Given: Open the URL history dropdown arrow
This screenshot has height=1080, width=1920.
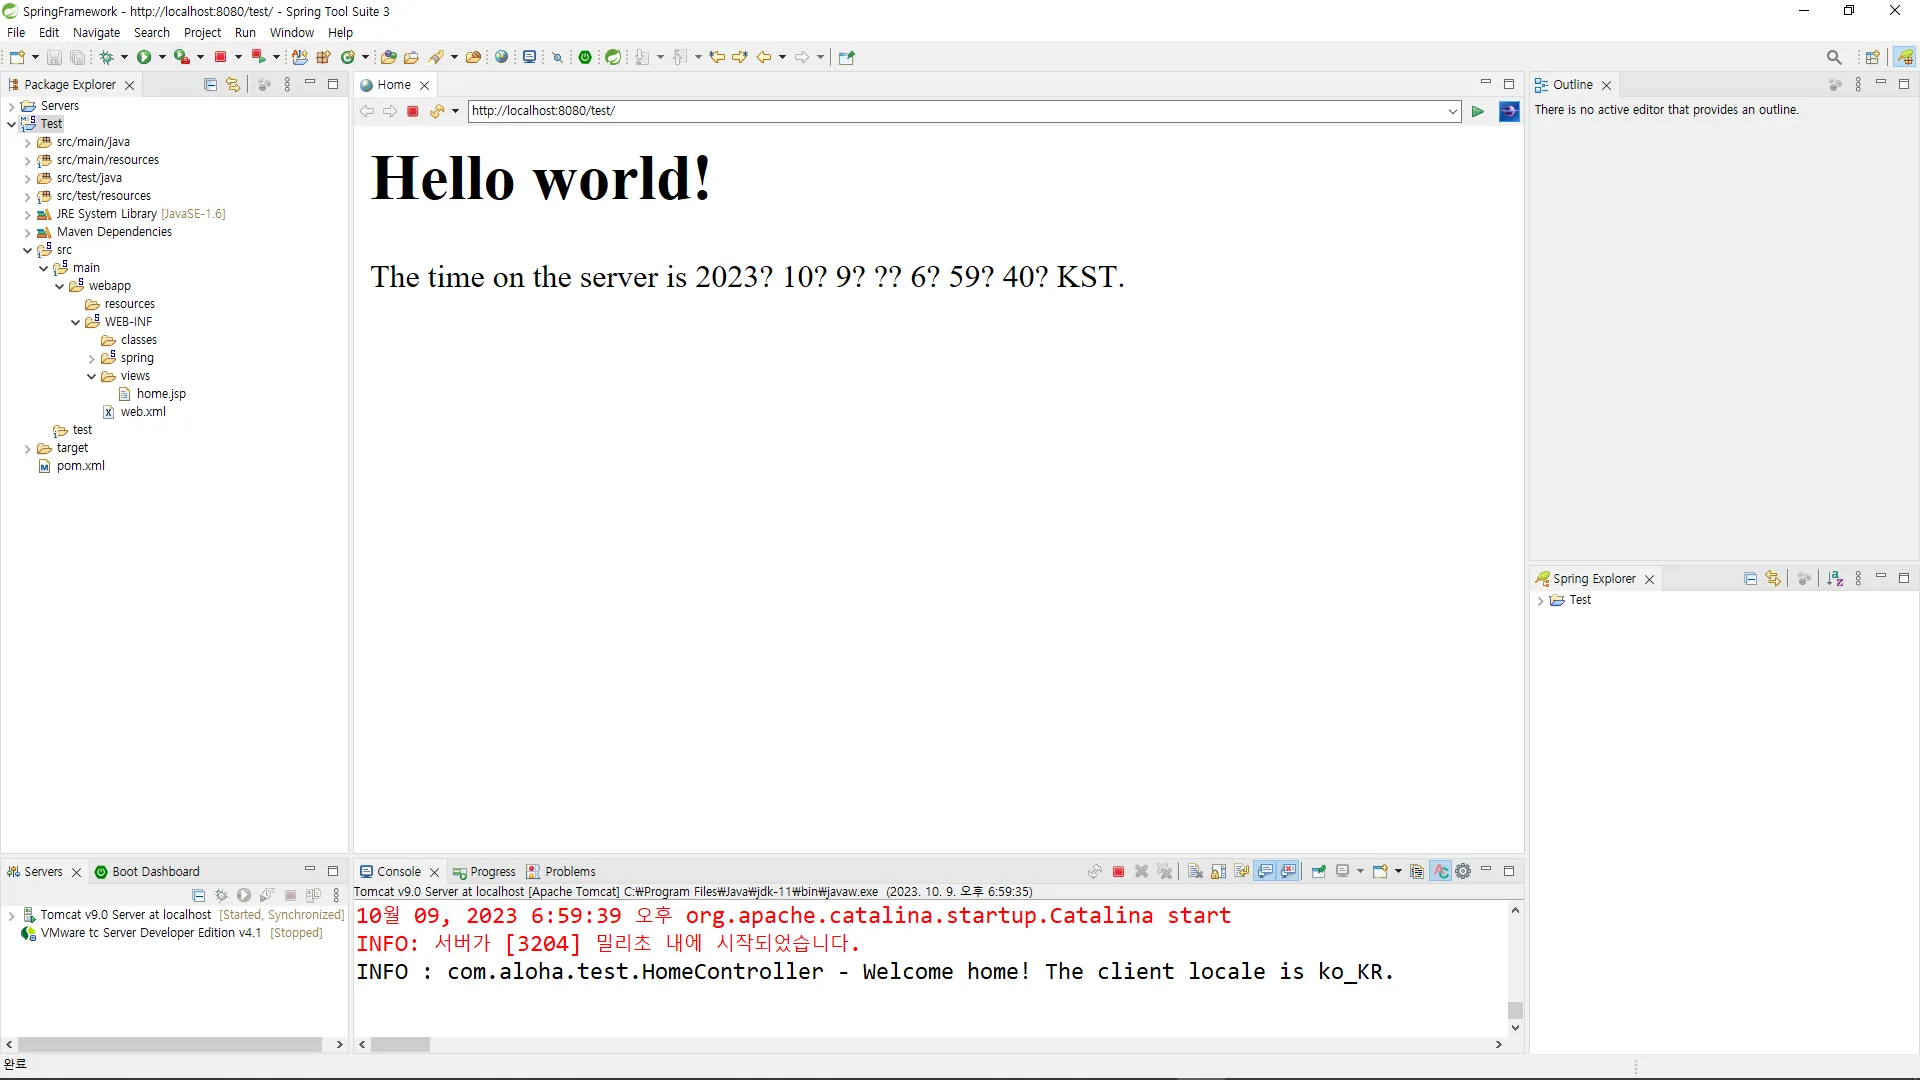Looking at the screenshot, I should click(x=1453, y=111).
